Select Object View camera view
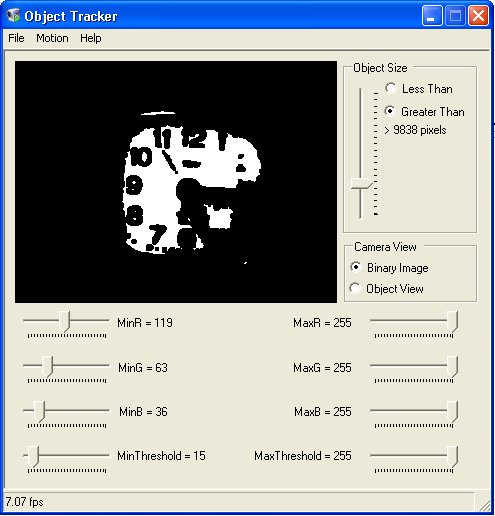 pos(387,288)
